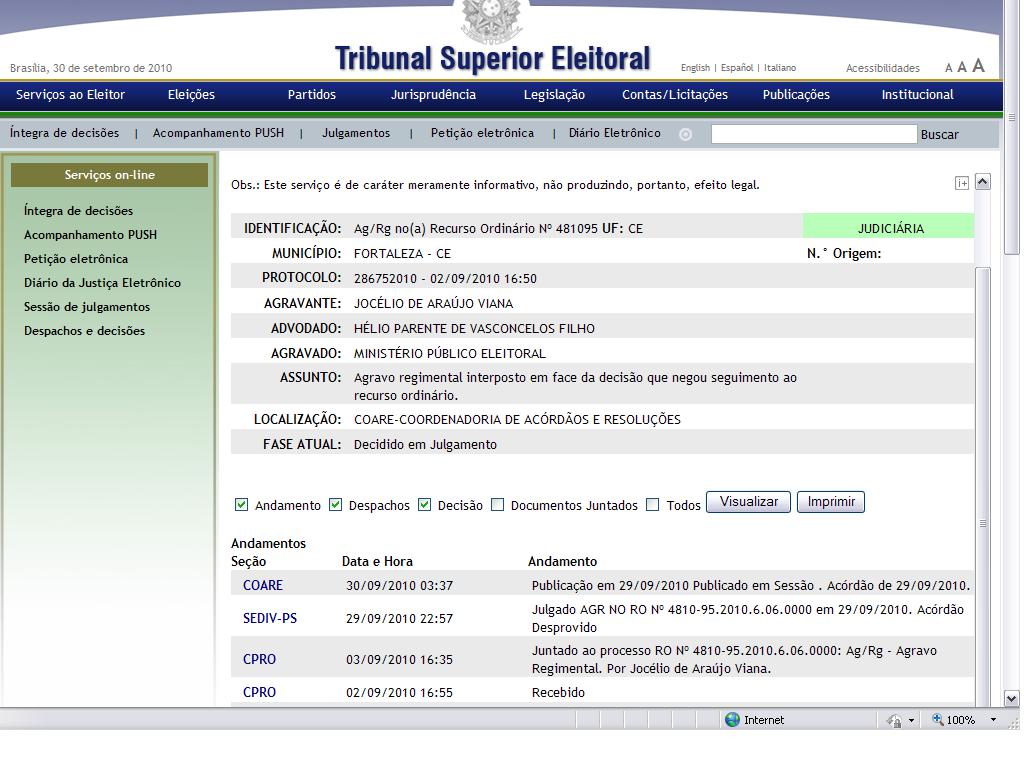Viewport: 1024px width, 768px height.
Task: Click the Buscar search button
Action: (x=939, y=135)
